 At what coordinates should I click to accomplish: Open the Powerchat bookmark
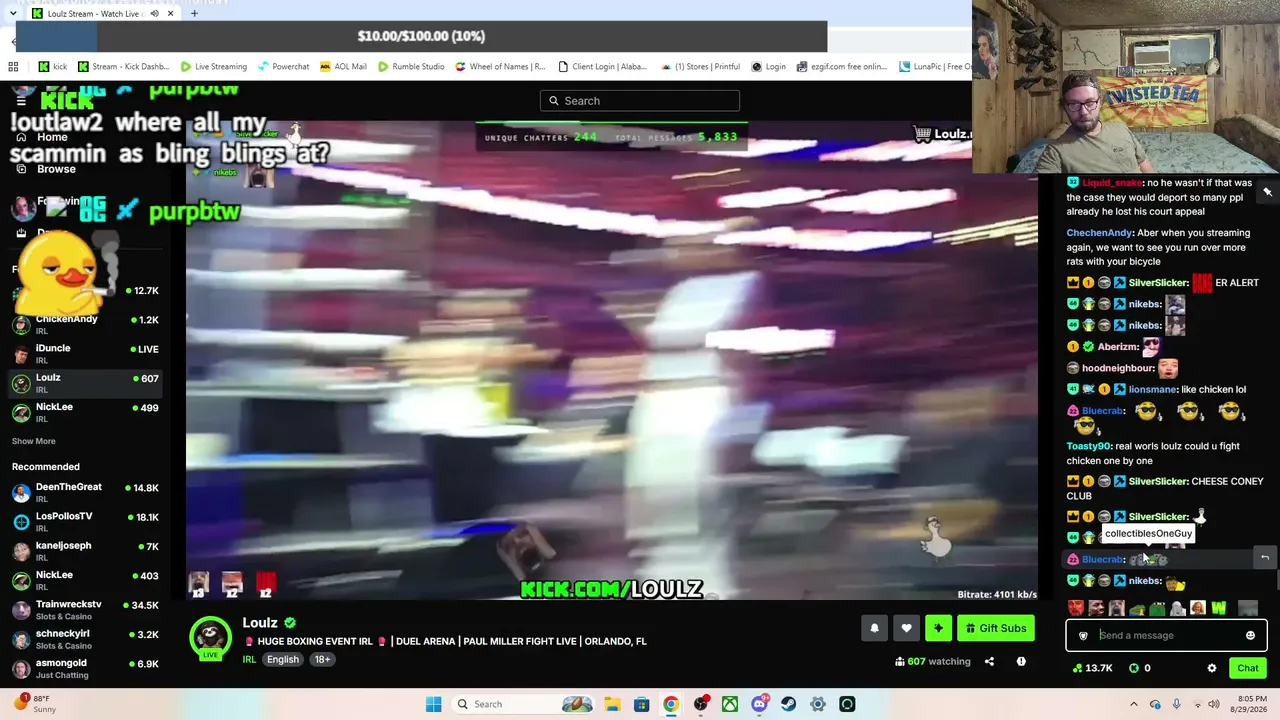tap(283, 67)
